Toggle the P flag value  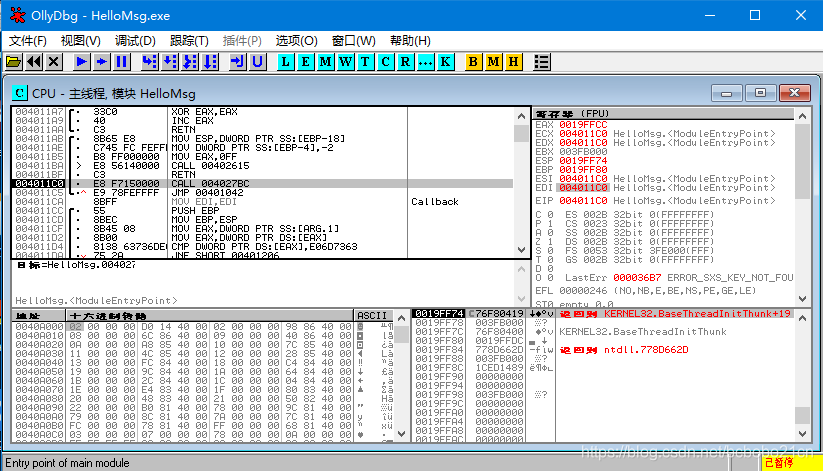tap(550, 224)
